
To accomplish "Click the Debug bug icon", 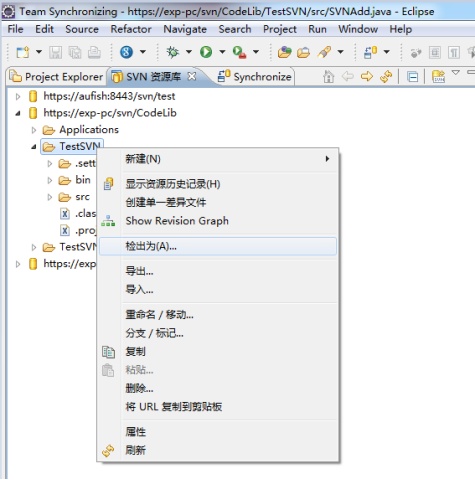I will click(x=173, y=52).
